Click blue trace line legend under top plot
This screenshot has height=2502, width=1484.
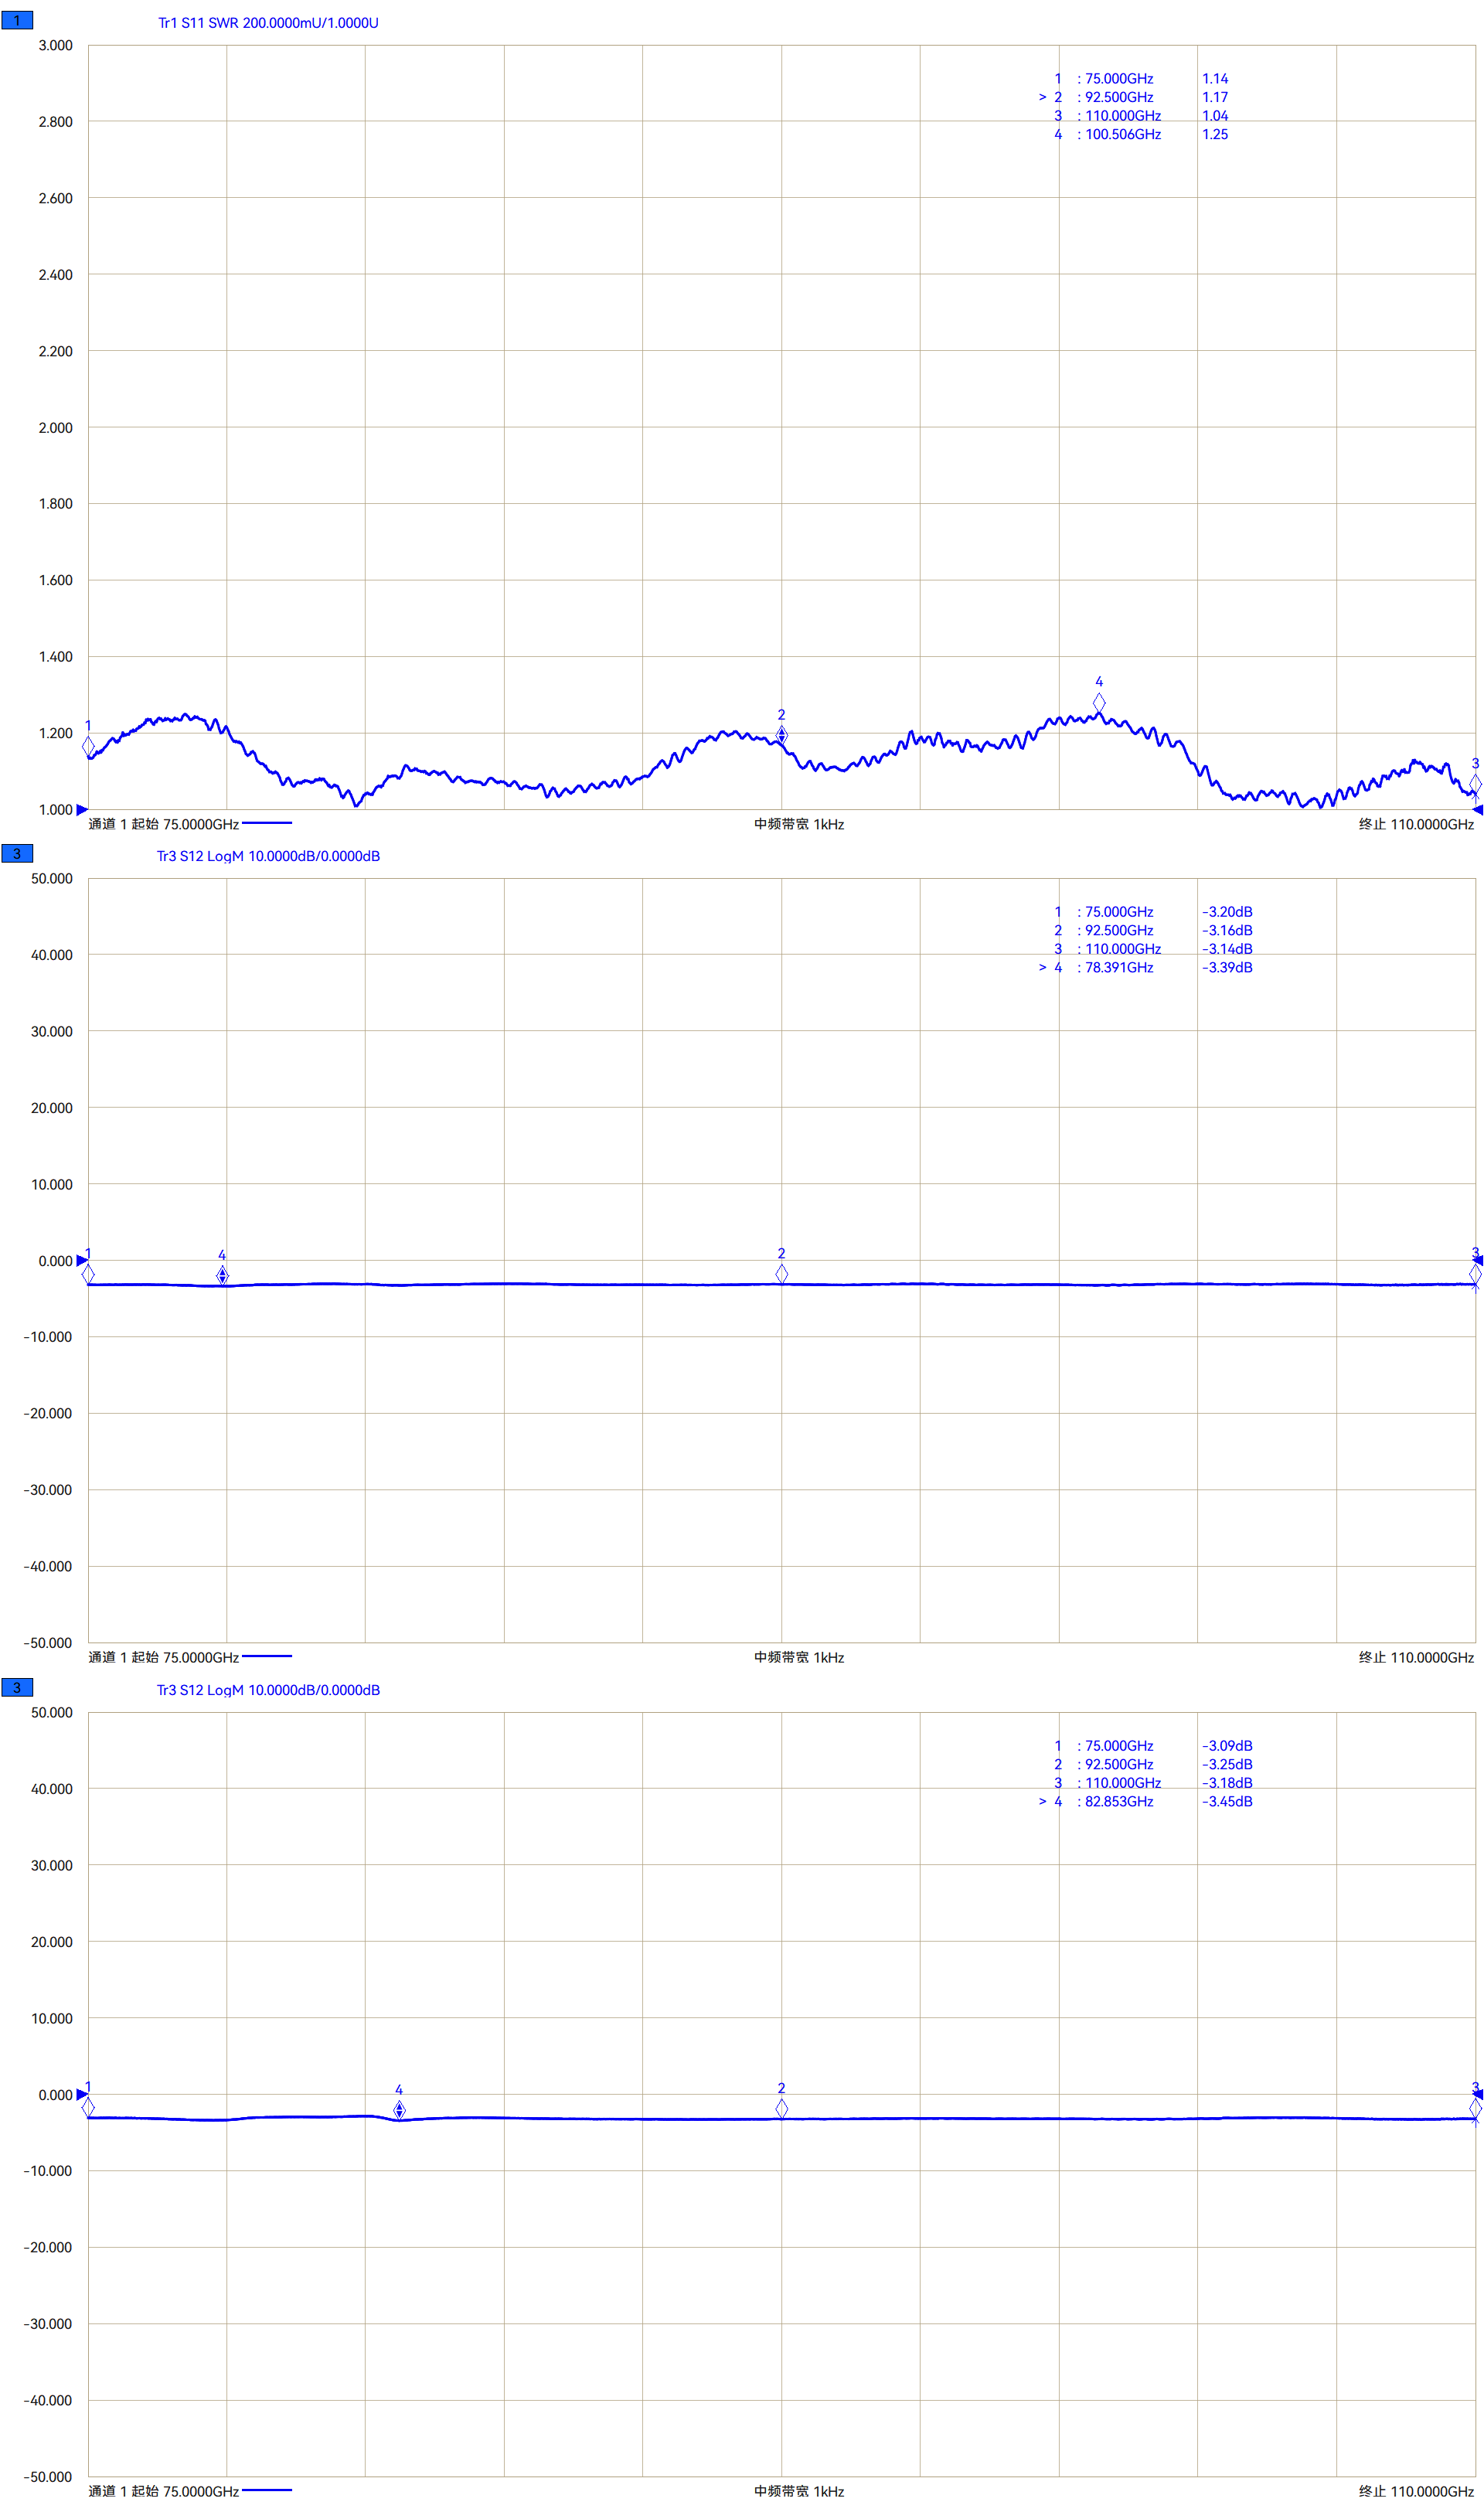pyautogui.click(x=266, y=823)
